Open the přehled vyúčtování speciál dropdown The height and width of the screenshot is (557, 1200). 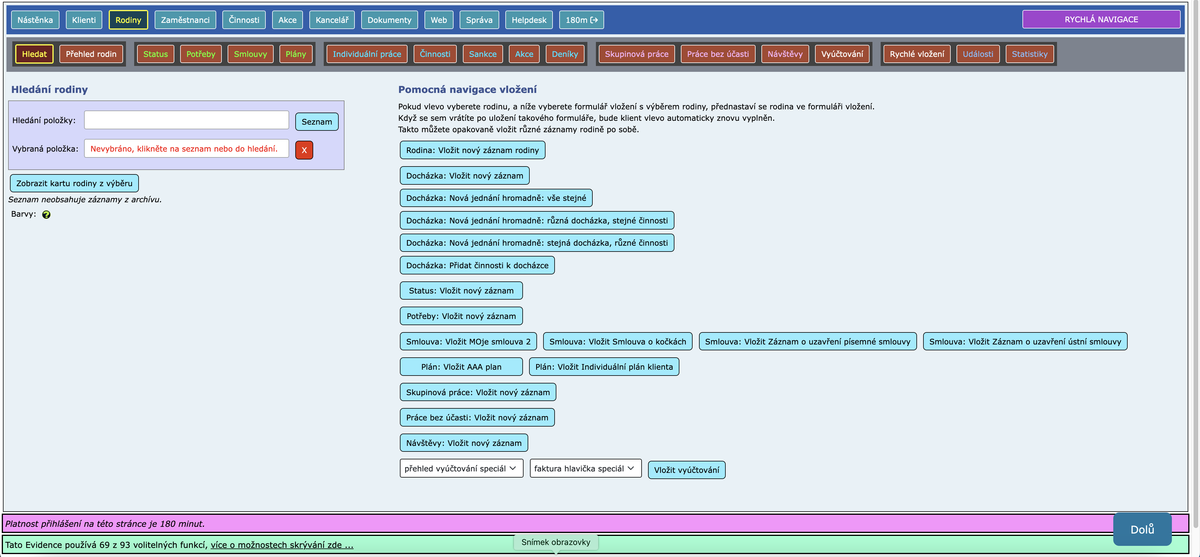[461, 468]
